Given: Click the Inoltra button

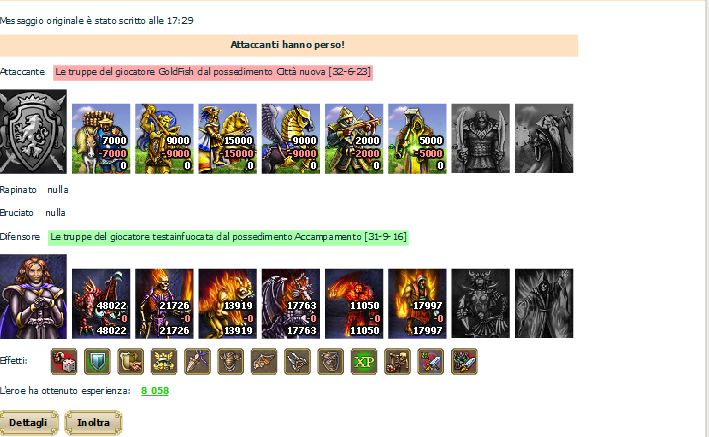Looking at the screenshot, I should [94, 423].
